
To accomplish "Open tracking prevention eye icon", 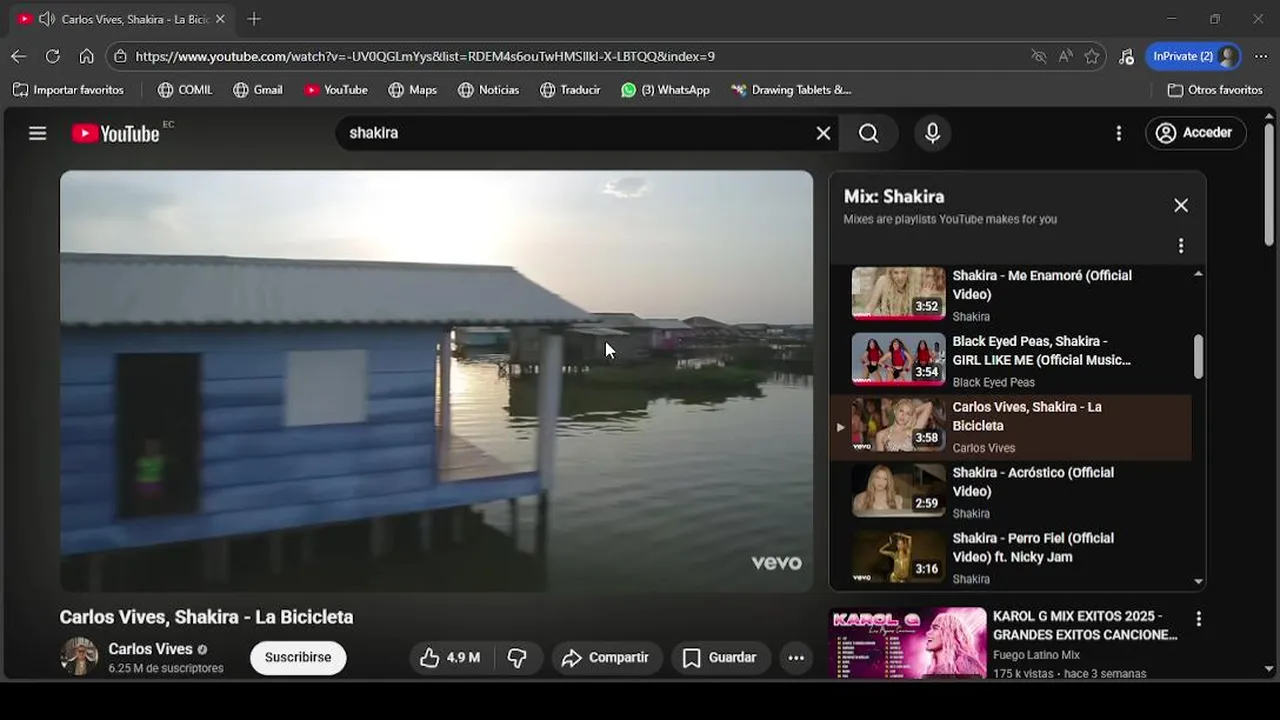I will pos(1039,56).
